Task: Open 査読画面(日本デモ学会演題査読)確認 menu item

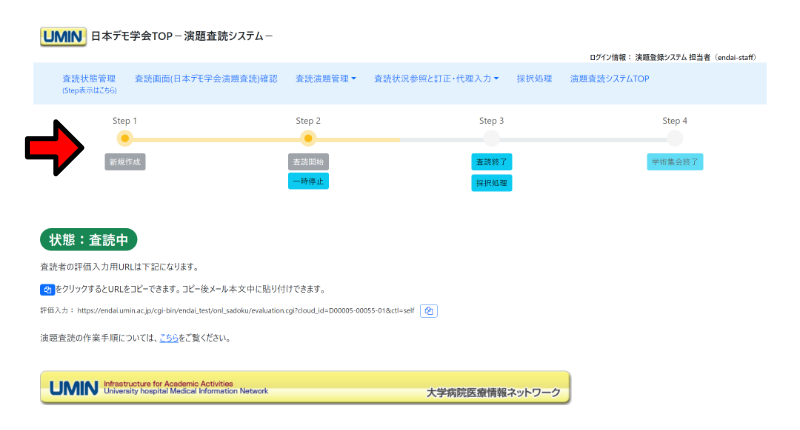Action: pyautogui.click(x=206, y=79)
